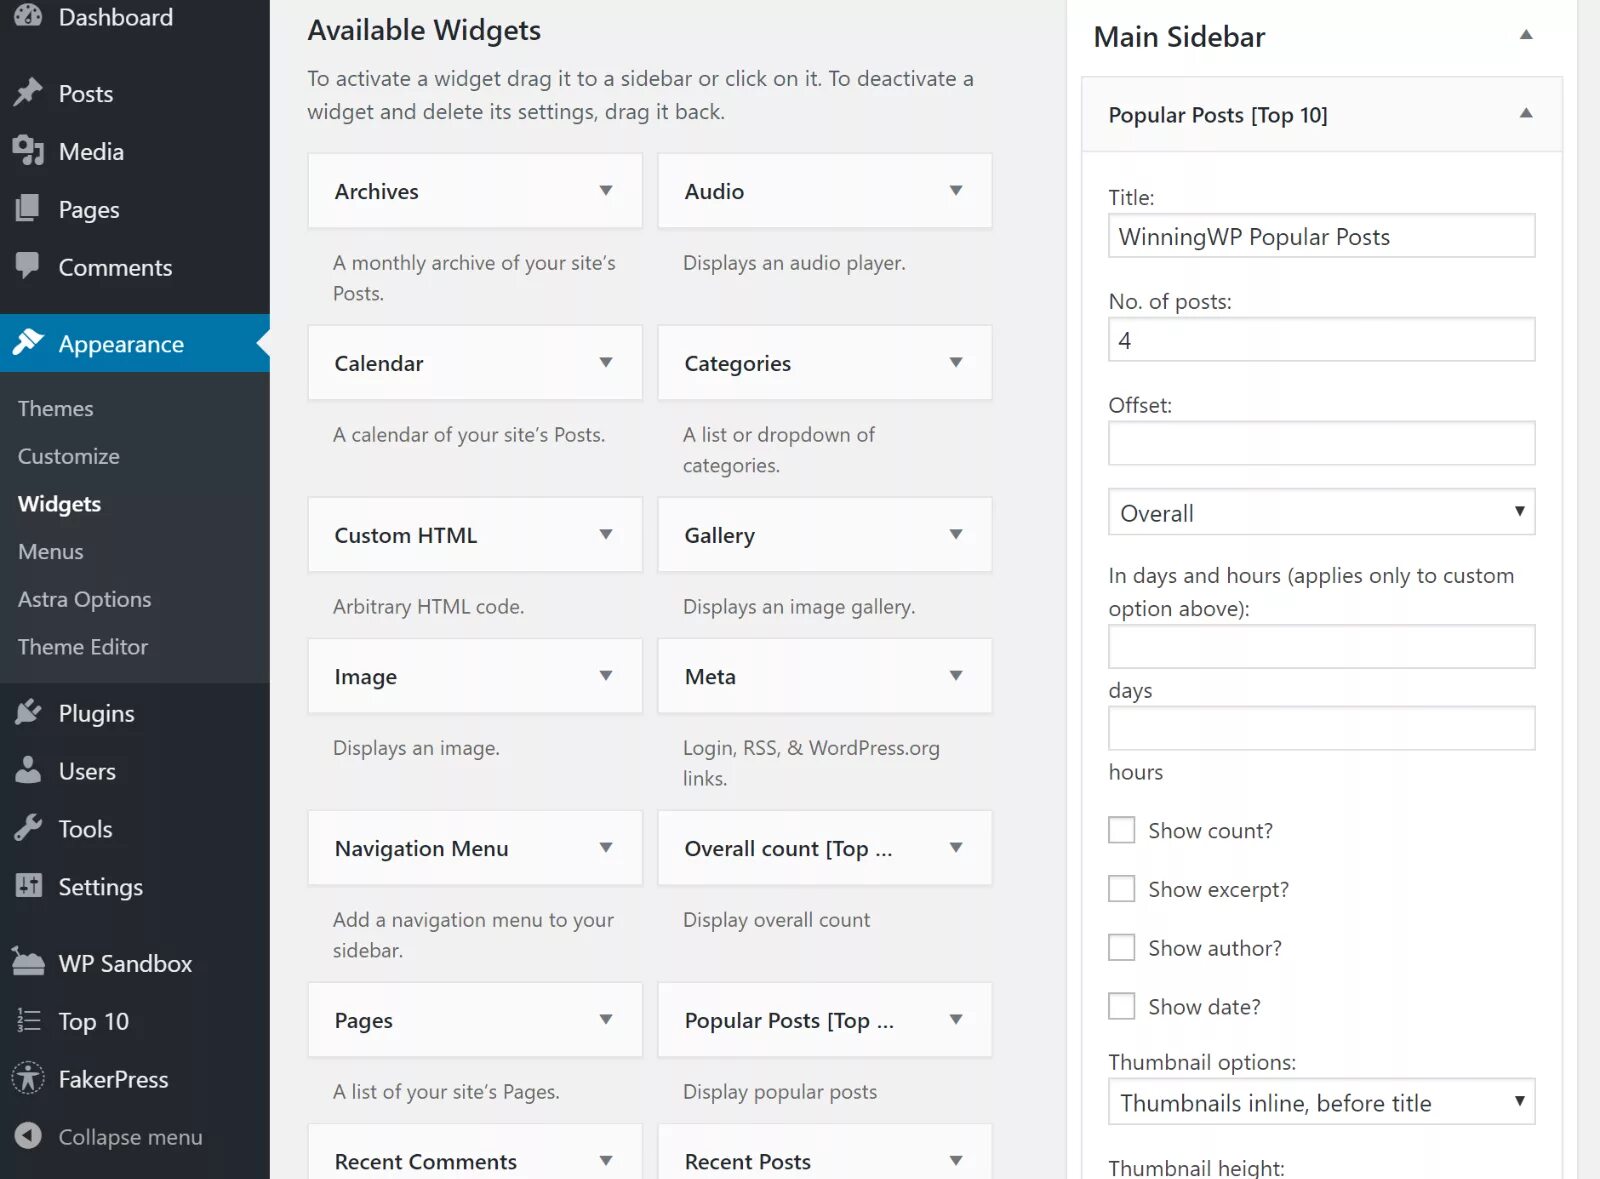Screen dimensions: 1600x1179
Task: Click the Tools wrench icon
Action: 28,828
